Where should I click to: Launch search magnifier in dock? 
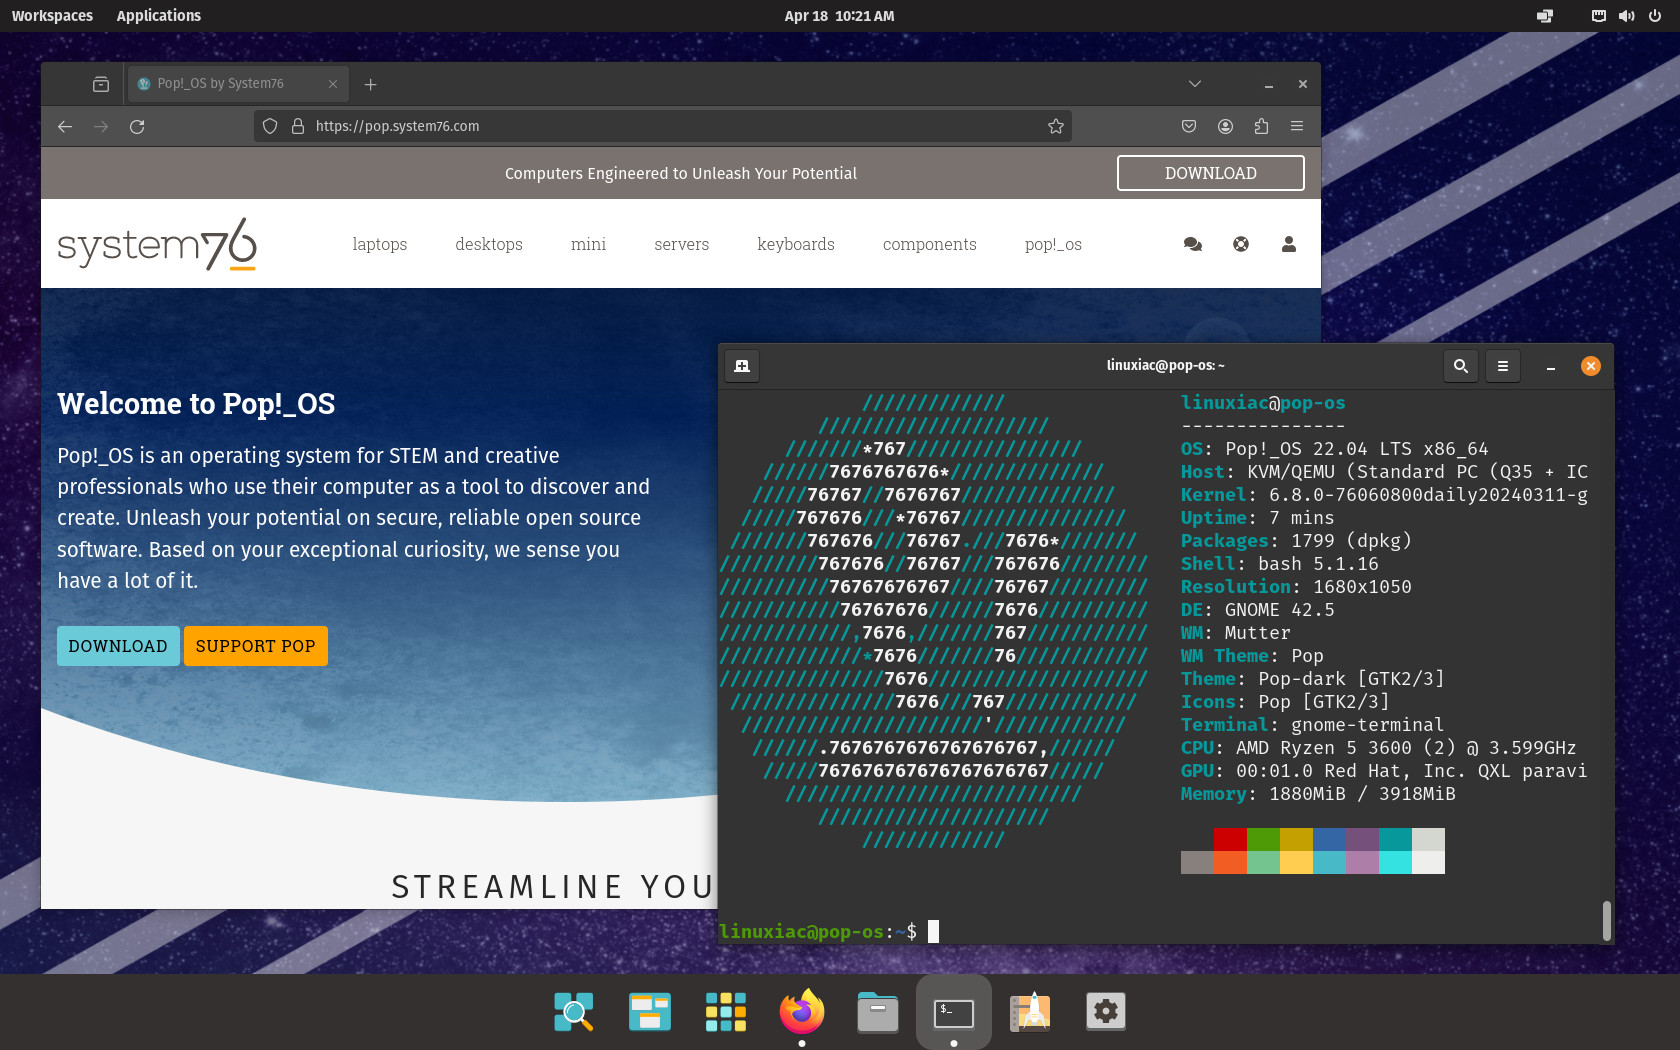[574, 1012]
